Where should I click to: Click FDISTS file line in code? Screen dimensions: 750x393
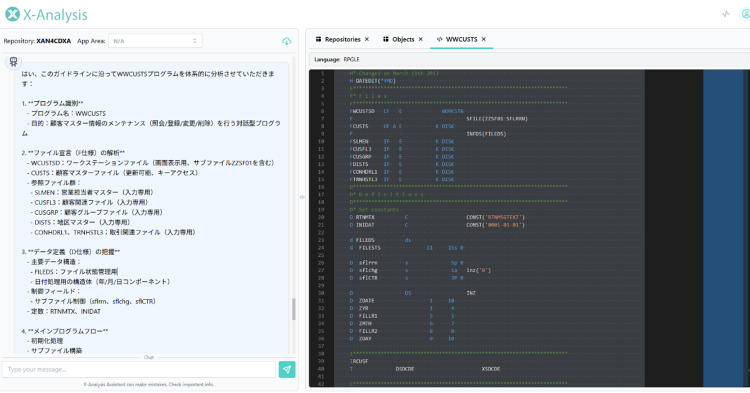pyautogui.click(x=402, y=164)
